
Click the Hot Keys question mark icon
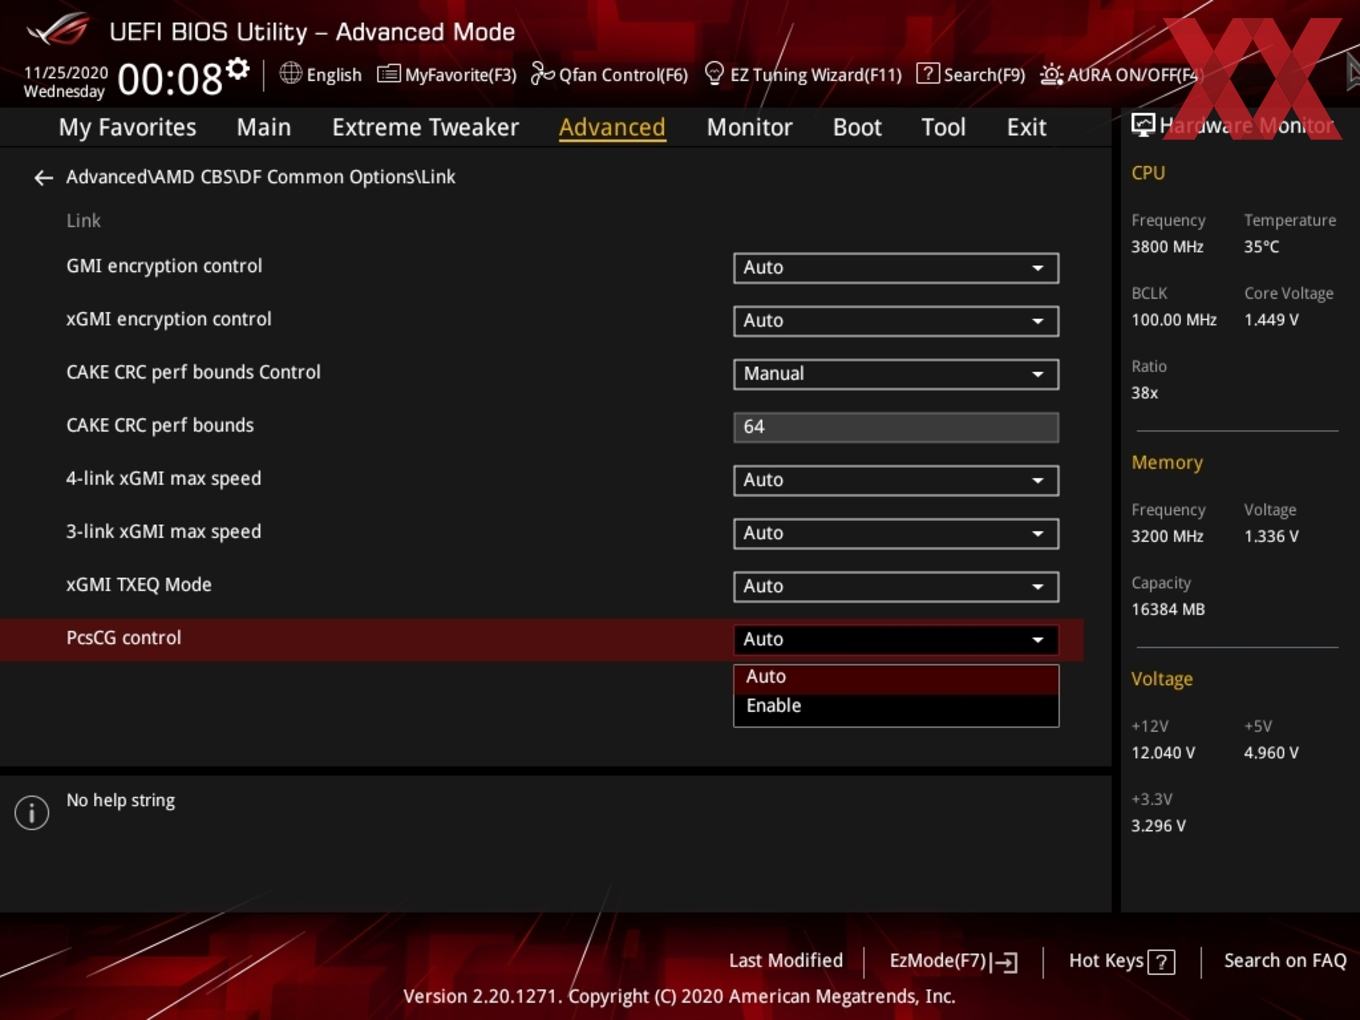[x=1161, y=962]
